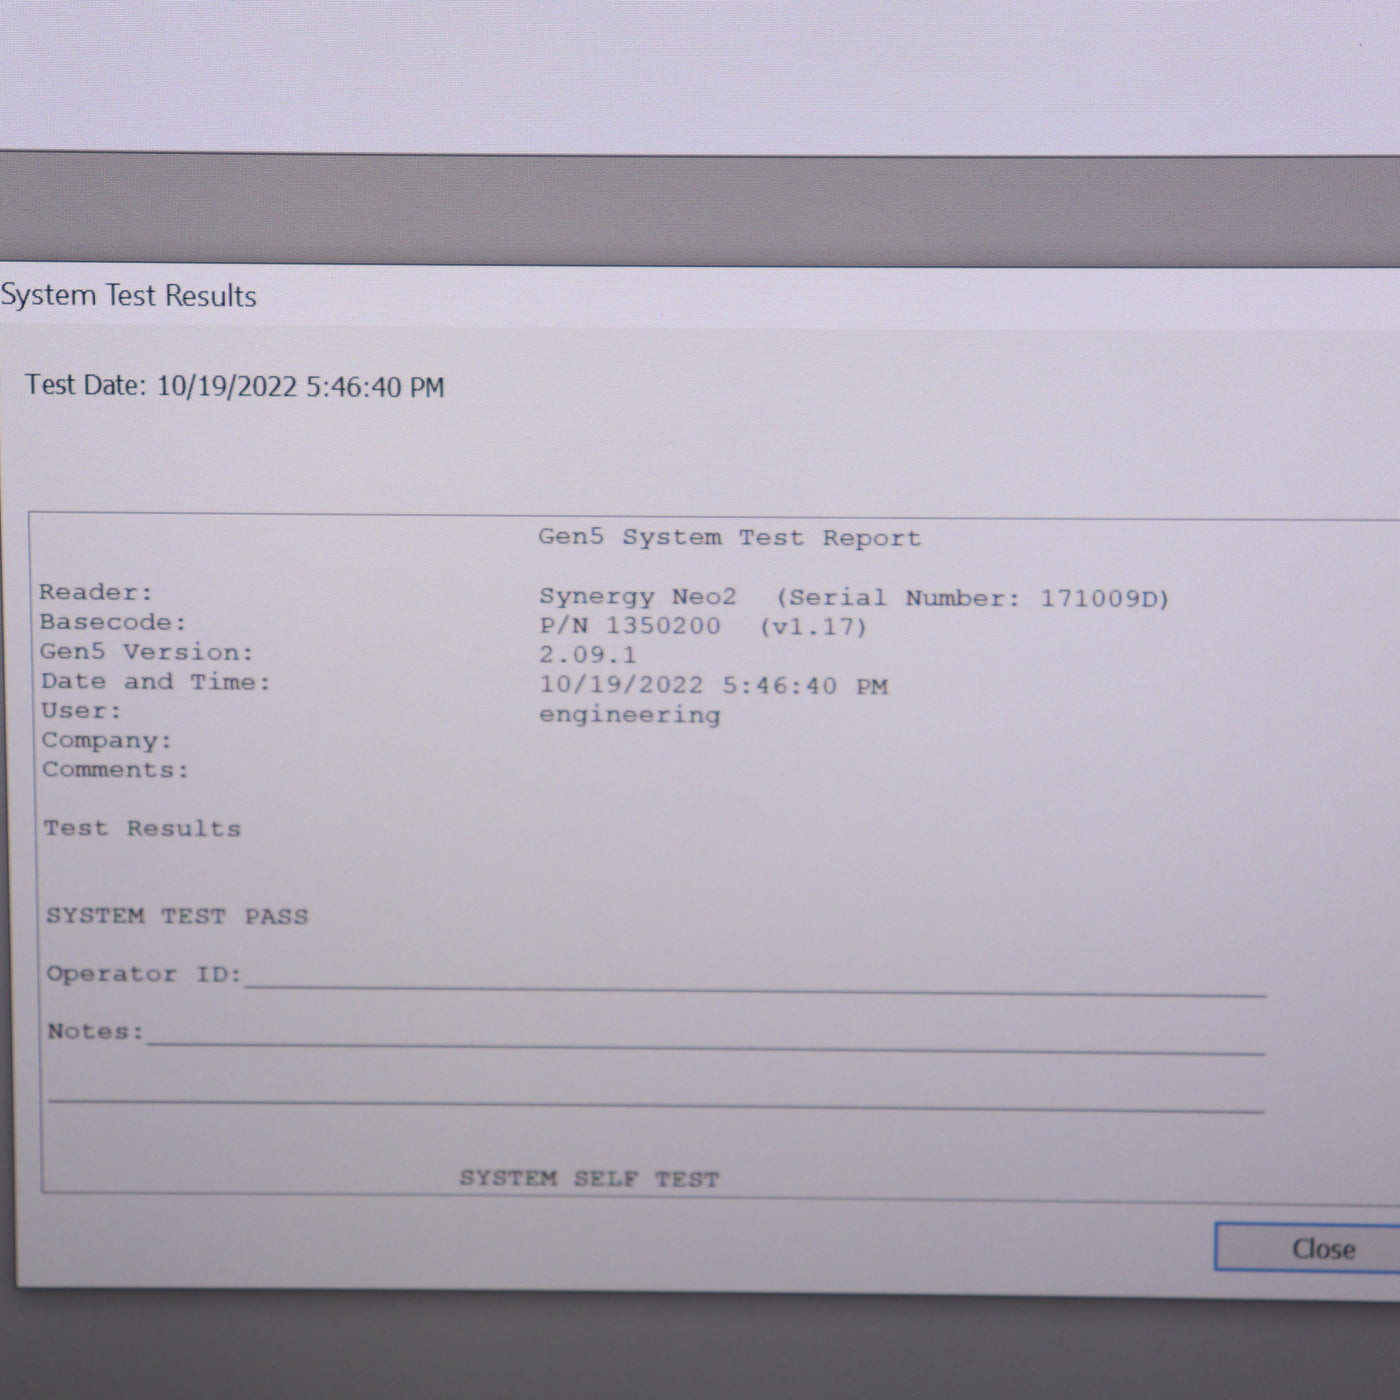Viewport: 1400px width, 1400px height.
Task: Click the Comments: label
Action: pos(115,770)
